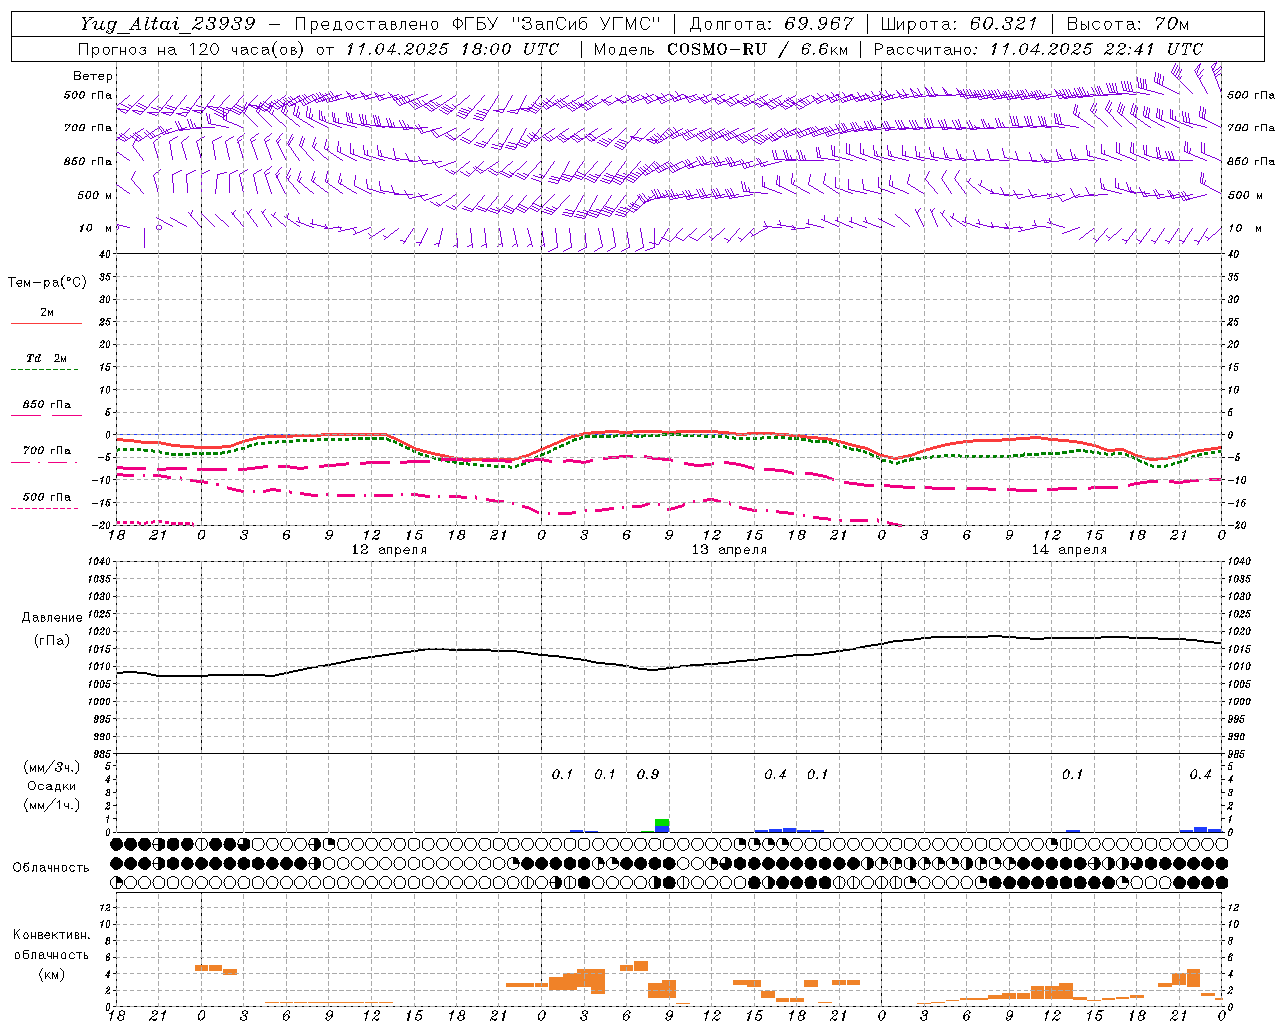The image size is (1280, 1024).
Task: Click the Давление pressure panel label
Action: pyautogui.click(x=52, y=618)
